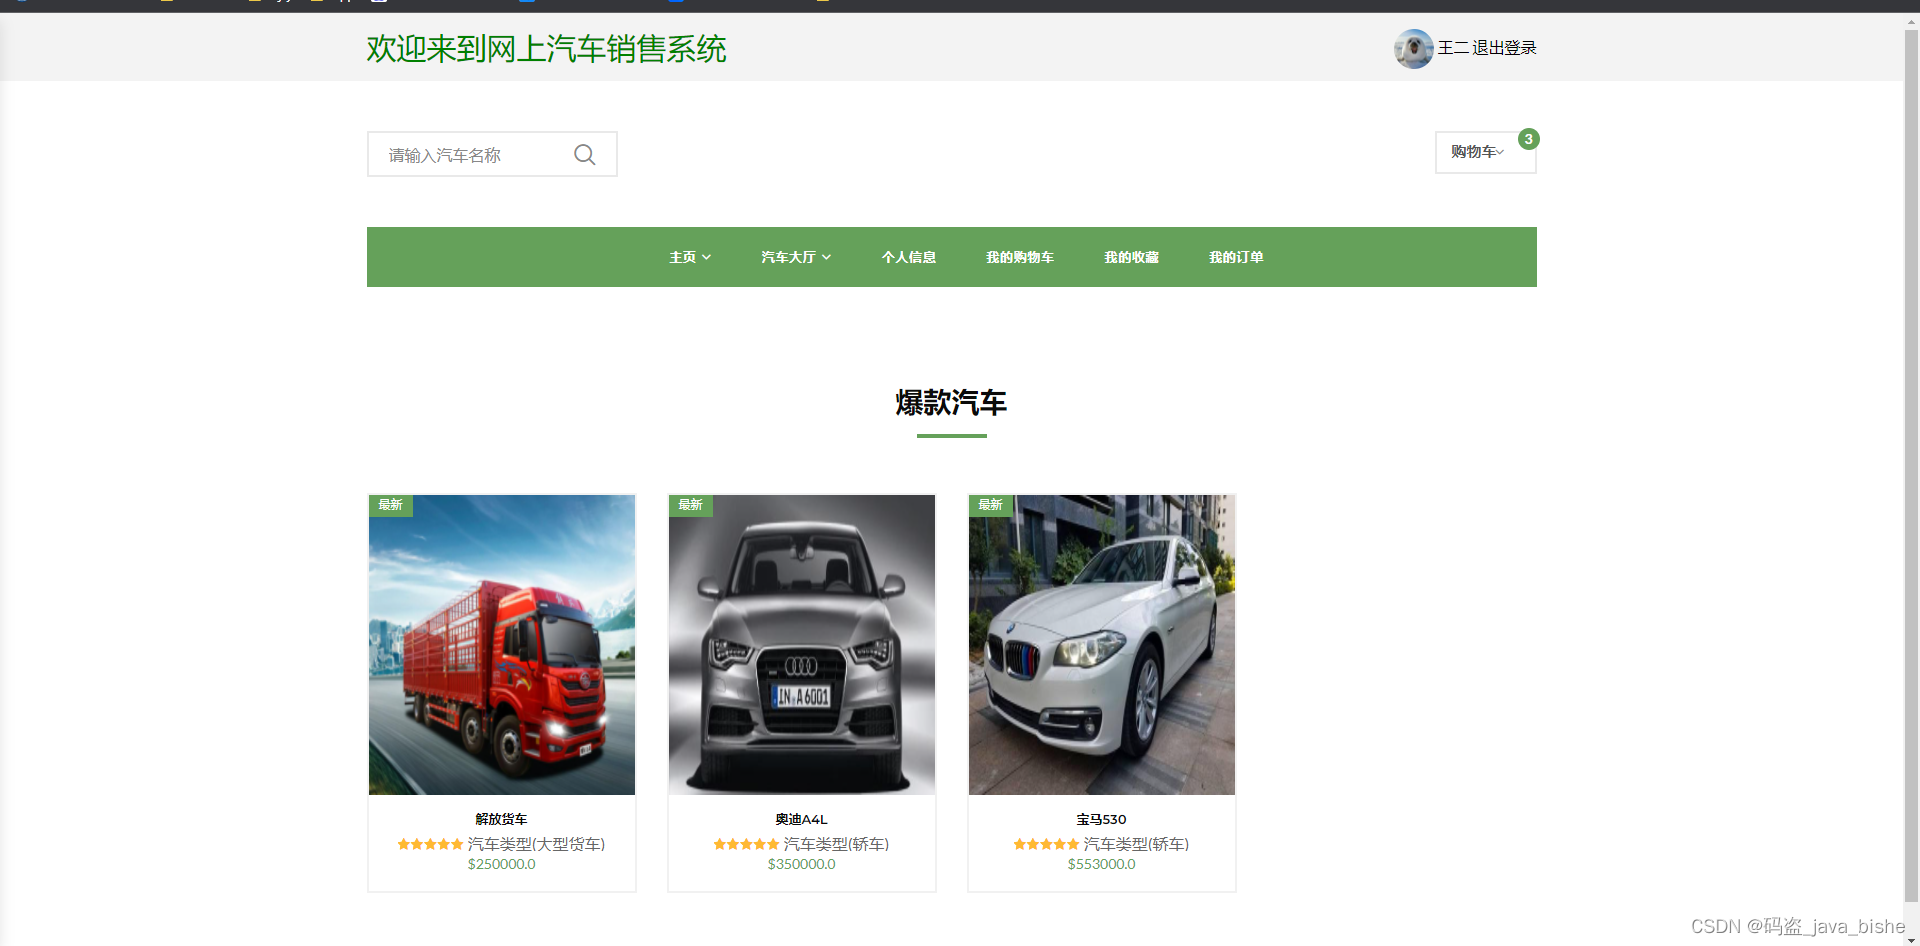Expand the 主页 menu
Viewport: 1920px width, 946px height.
(690, 257)
